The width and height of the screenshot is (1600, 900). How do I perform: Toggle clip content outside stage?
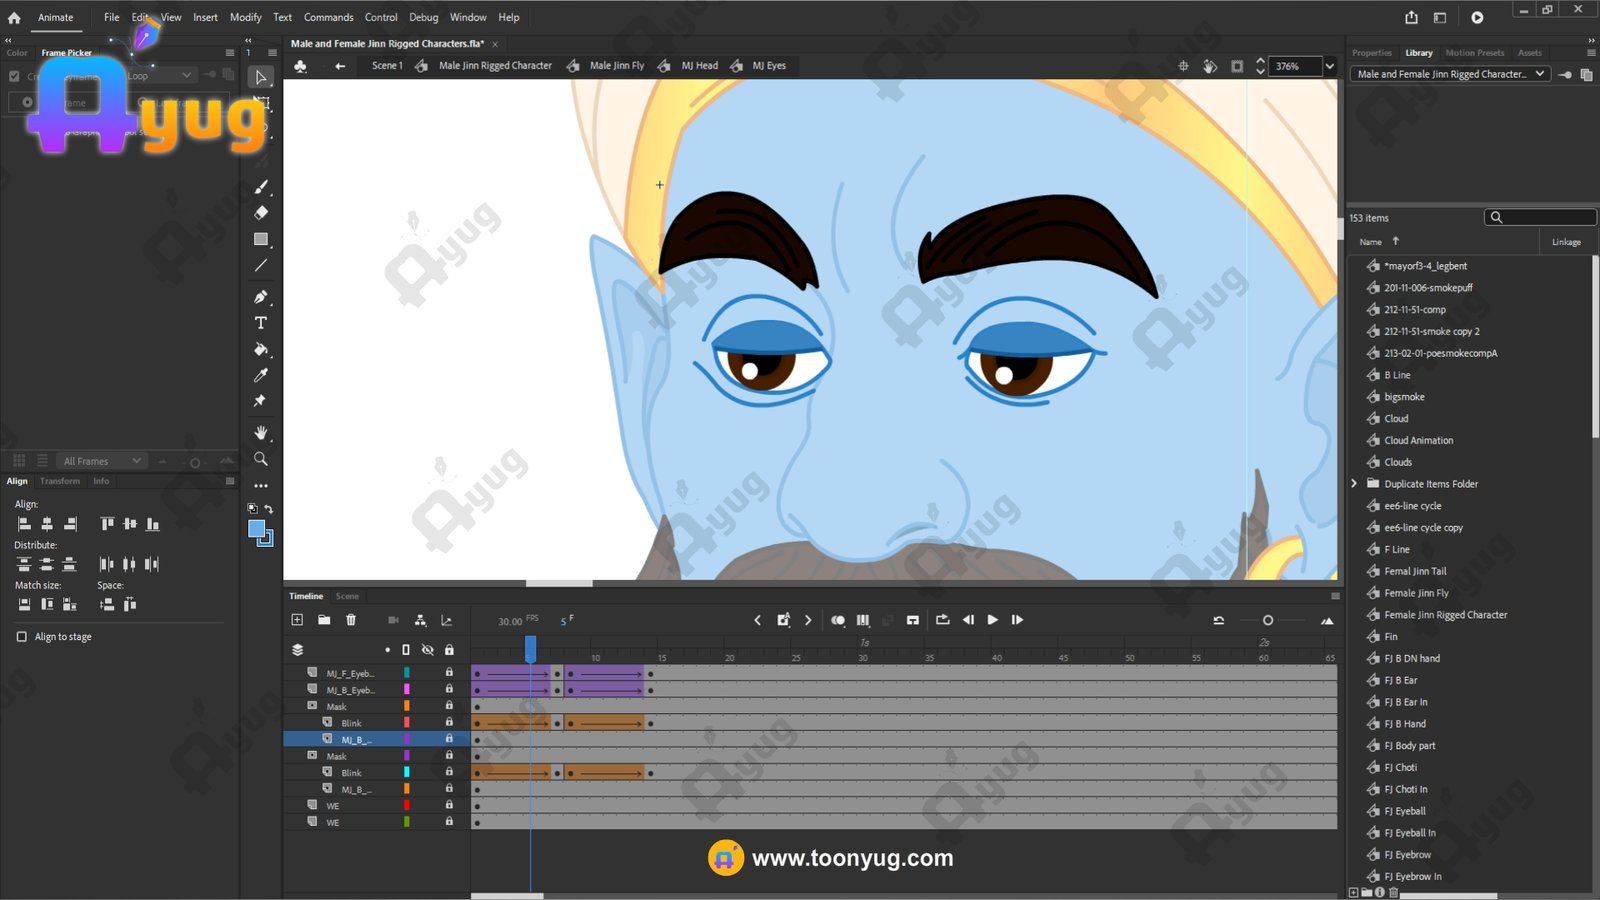(1237, 66)
